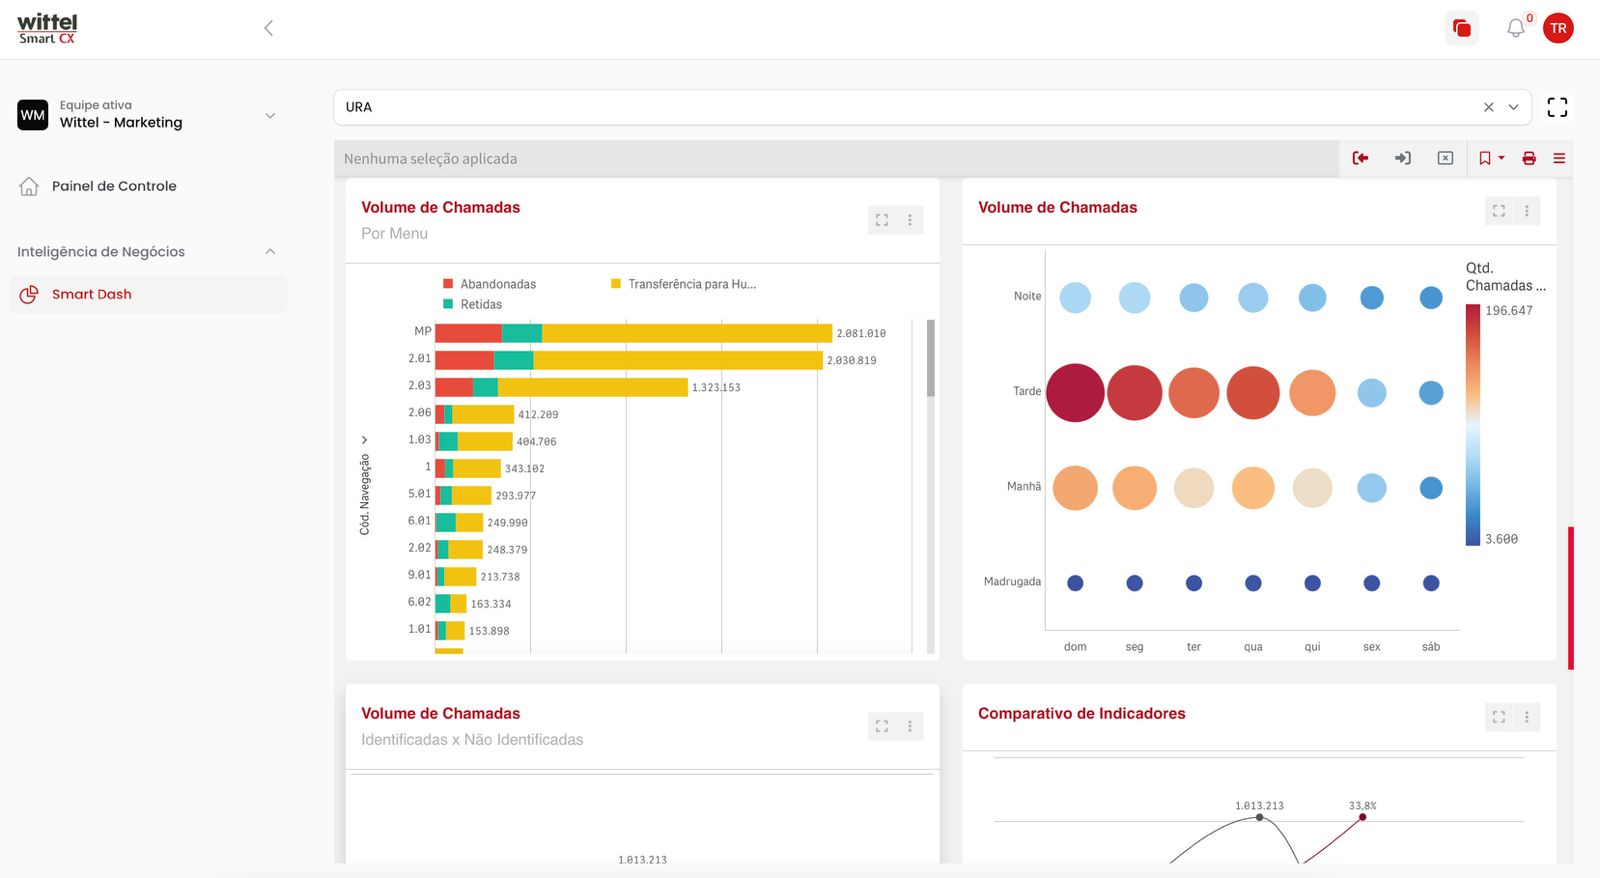This screenshot has width=1600, height=878.
Task: Maximize the Por Menu chart panel
Action: [x=881, y=220]
